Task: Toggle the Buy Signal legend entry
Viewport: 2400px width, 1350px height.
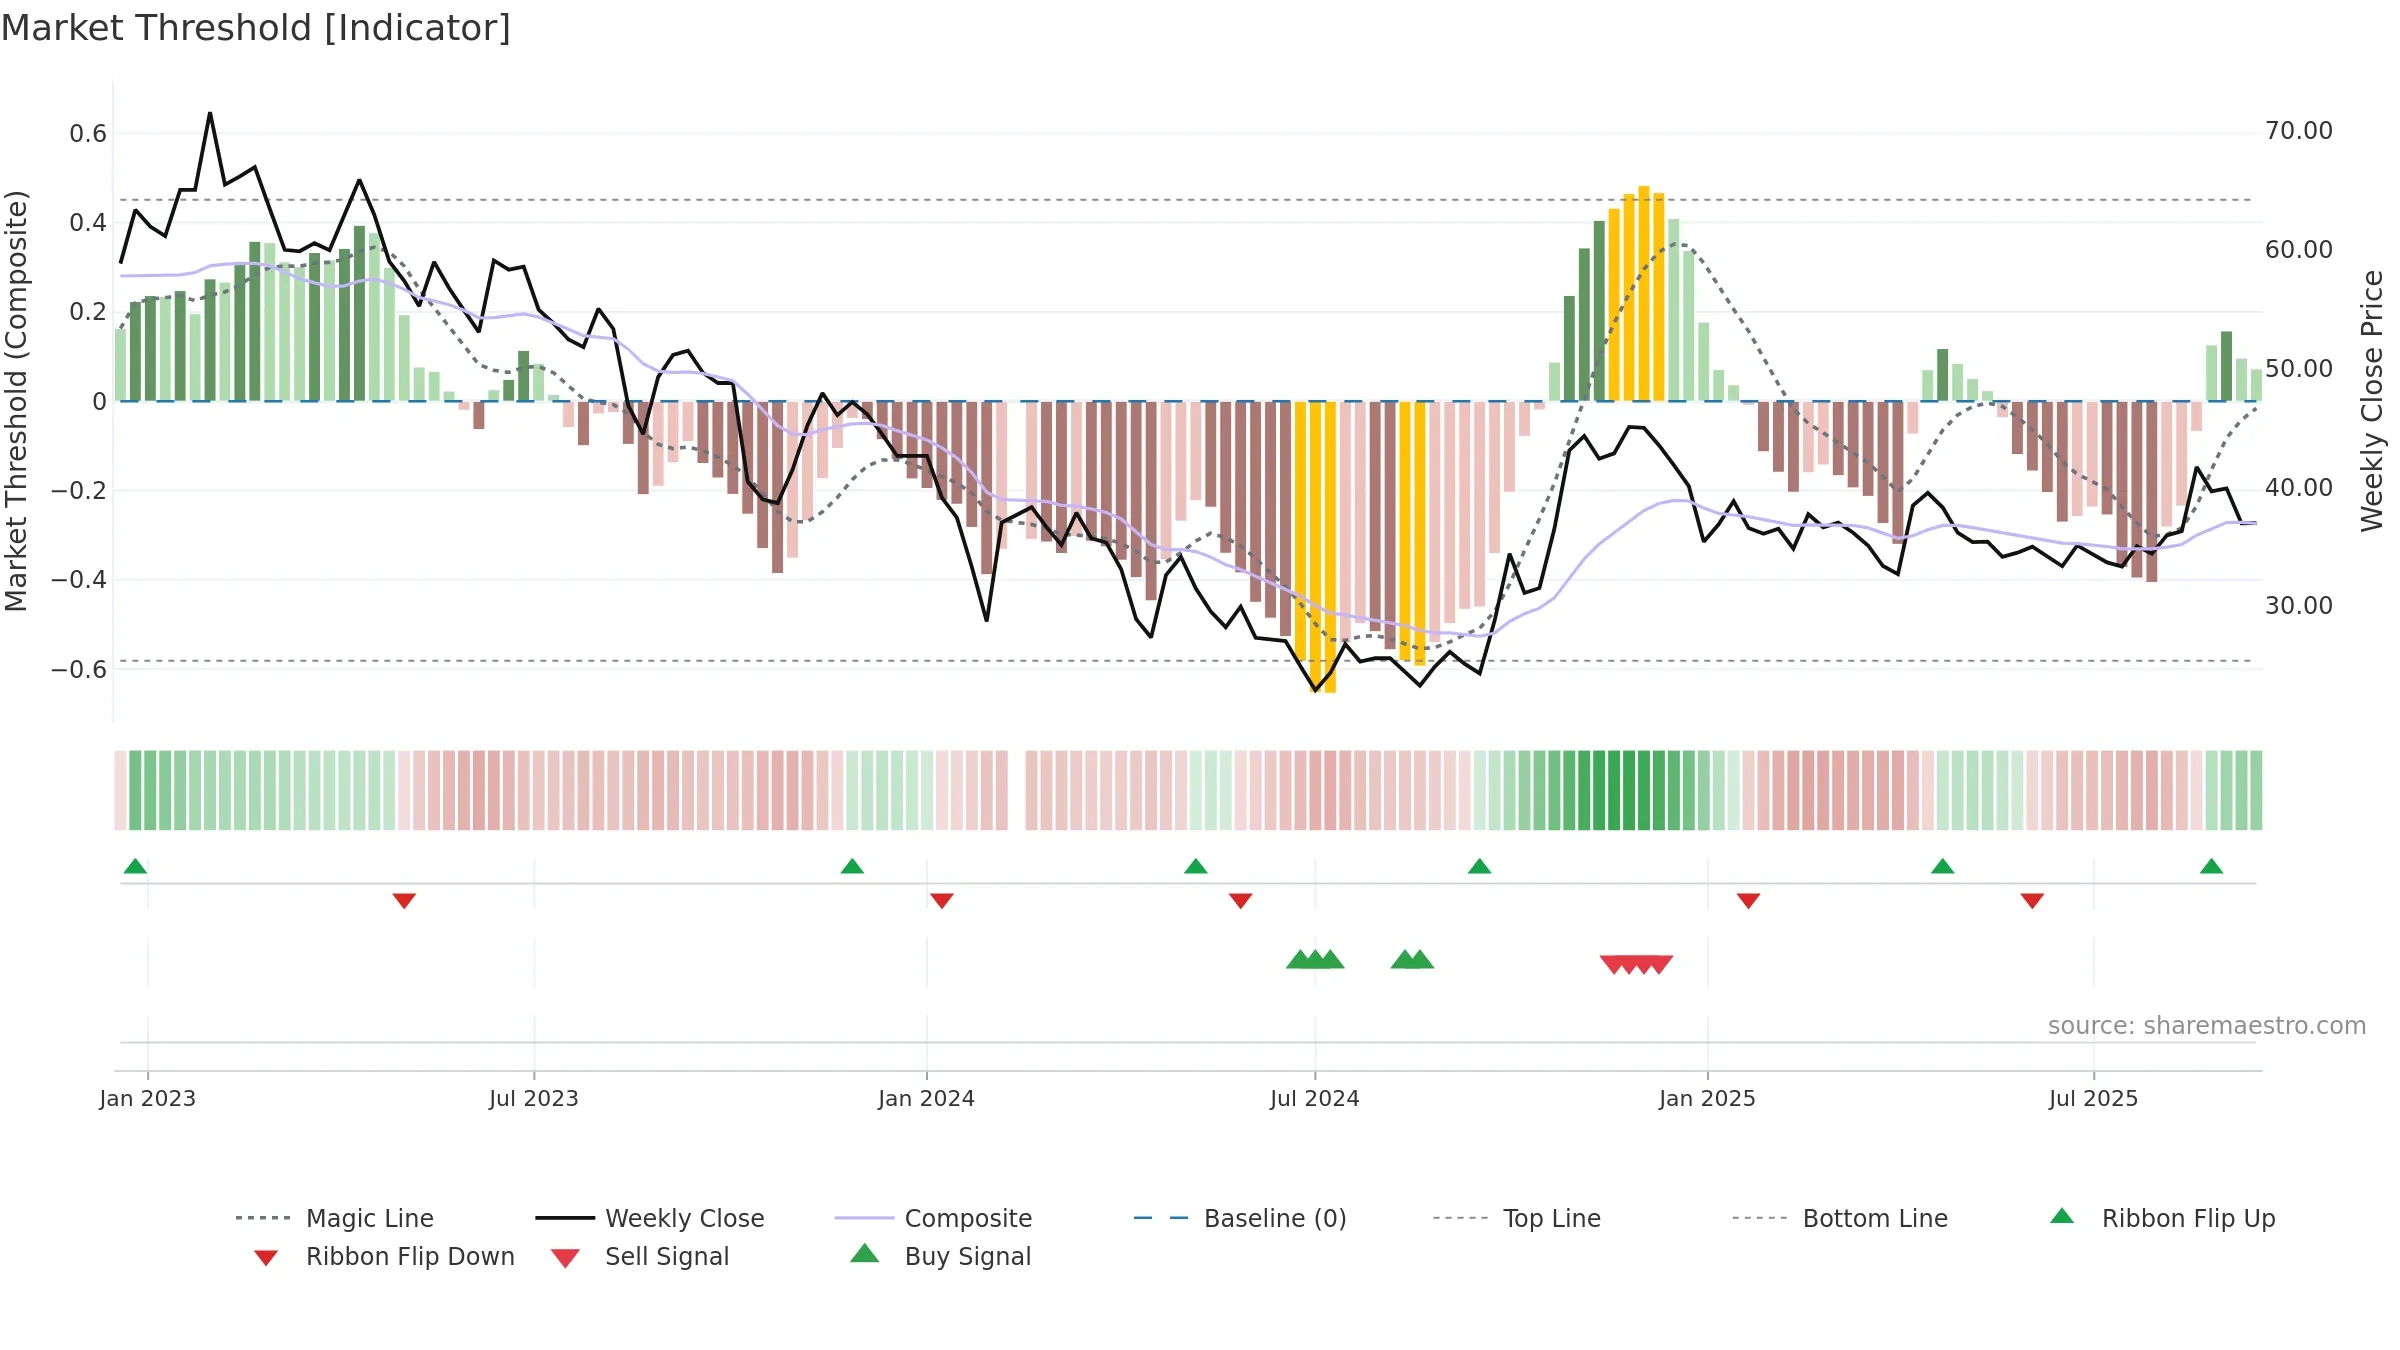Action: pos(940,1256)
